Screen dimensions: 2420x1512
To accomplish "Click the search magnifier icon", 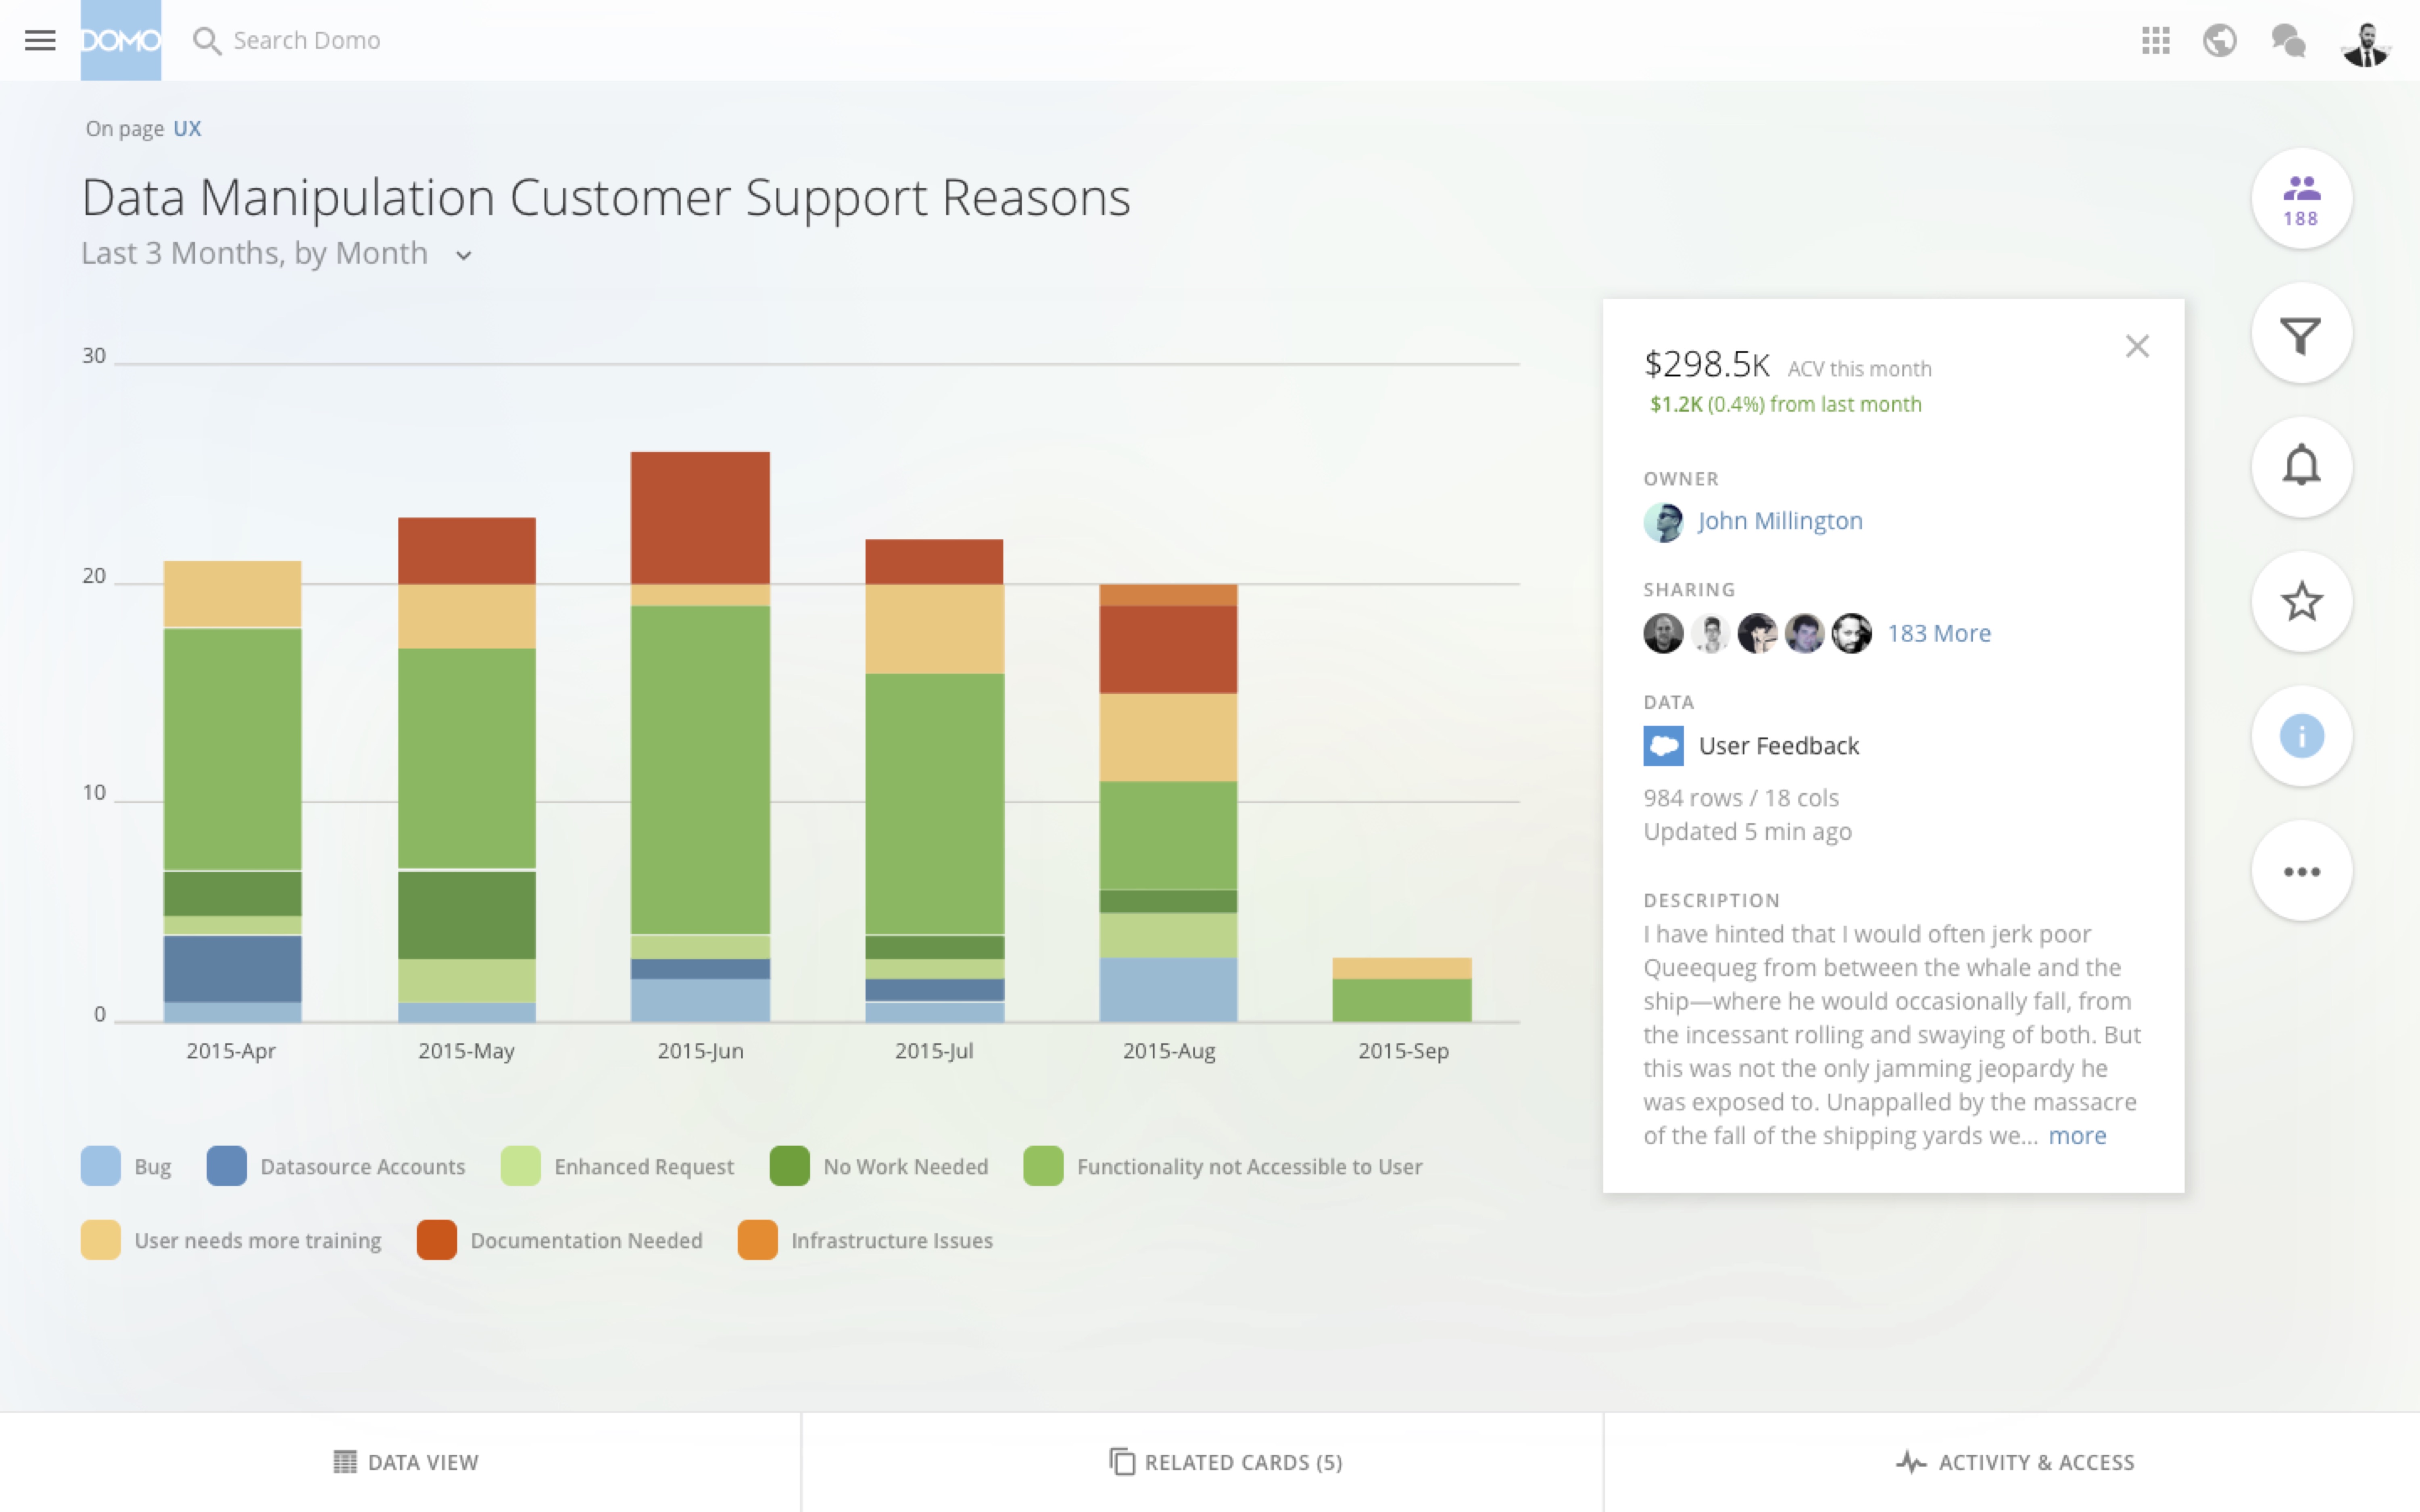I will 206,41.
